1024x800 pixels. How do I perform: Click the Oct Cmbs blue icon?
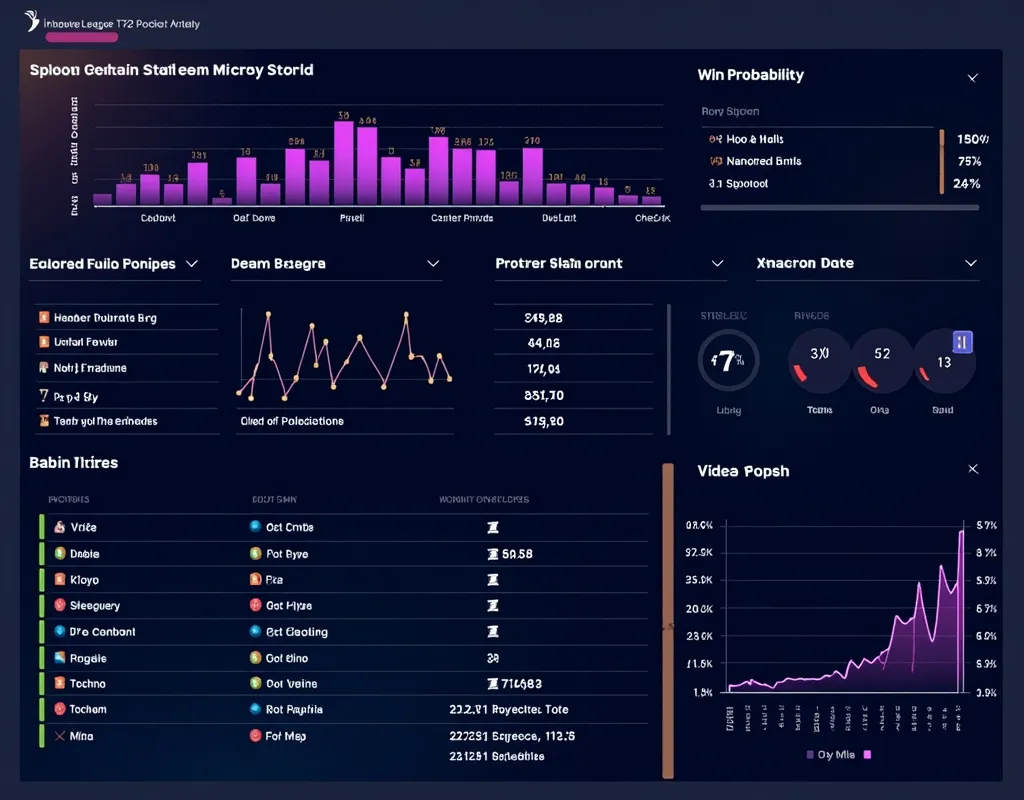(255, 526)
